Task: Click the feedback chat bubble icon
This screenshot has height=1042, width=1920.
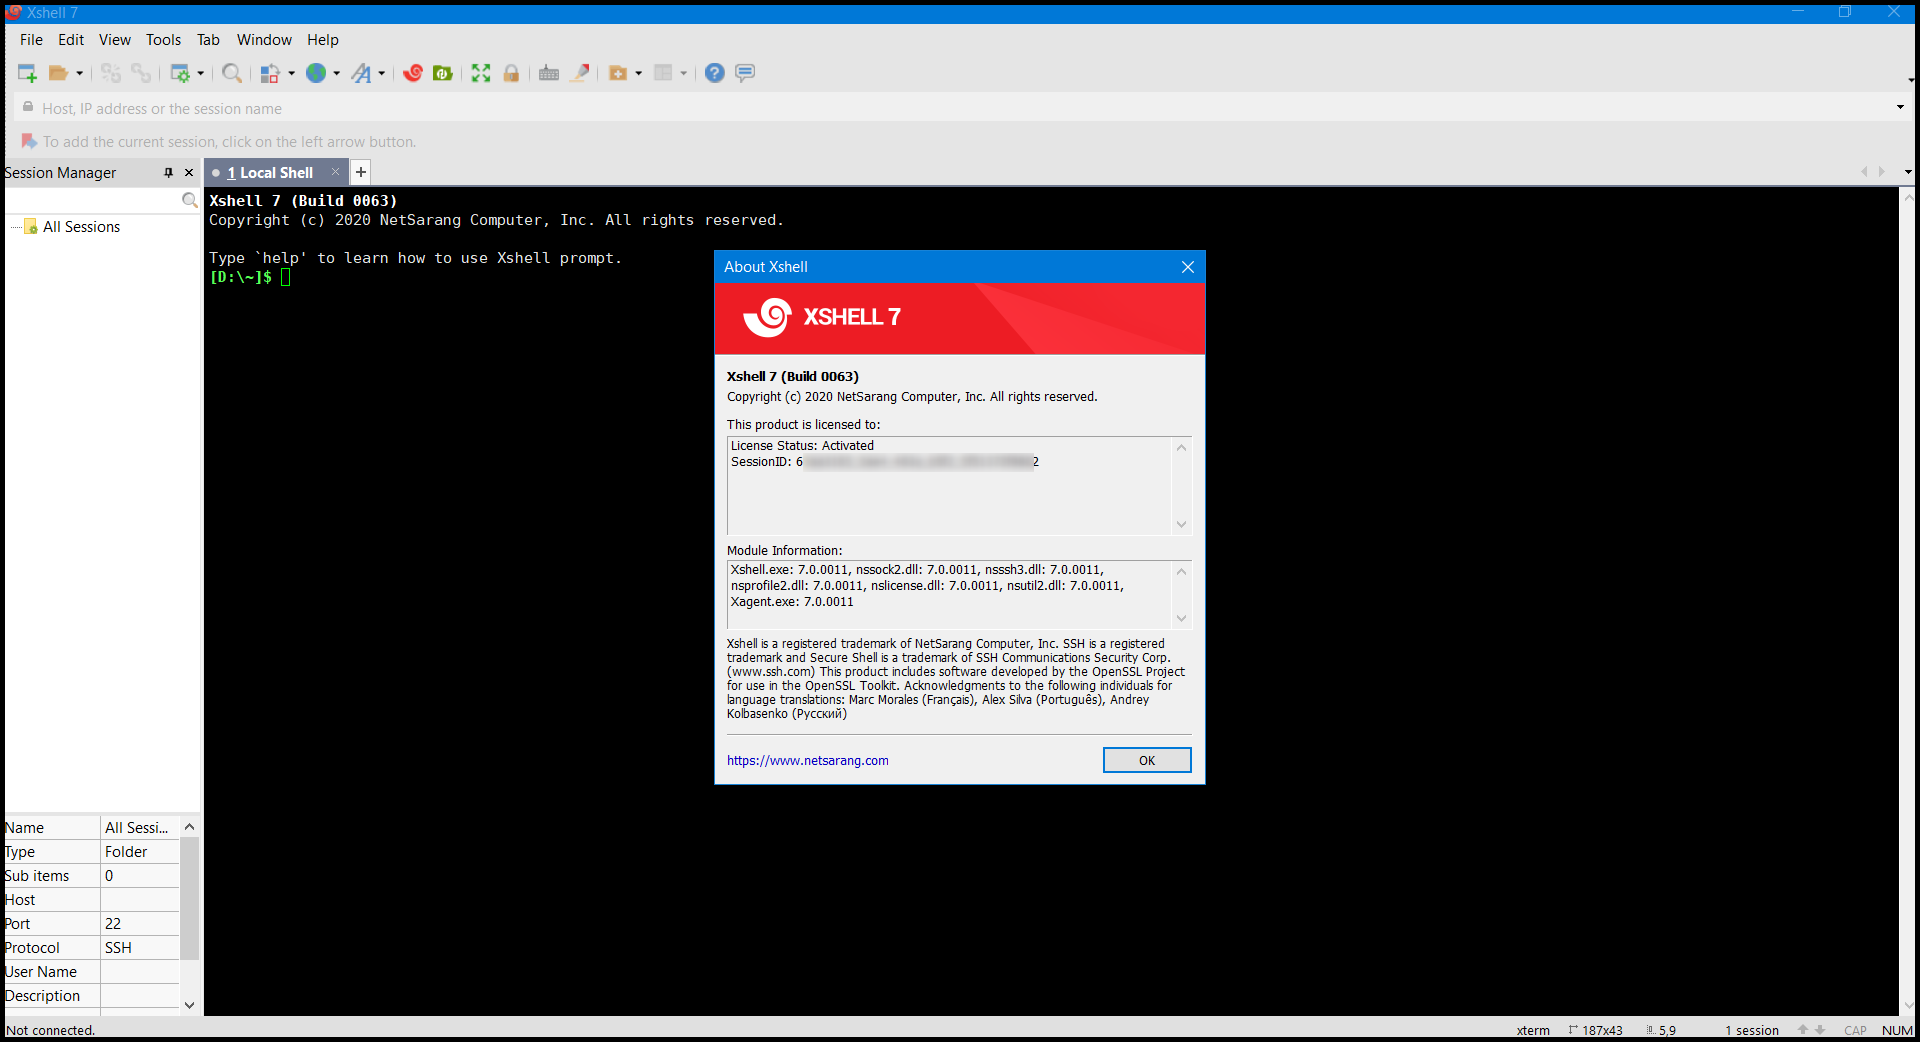Action: pos(745,73)
